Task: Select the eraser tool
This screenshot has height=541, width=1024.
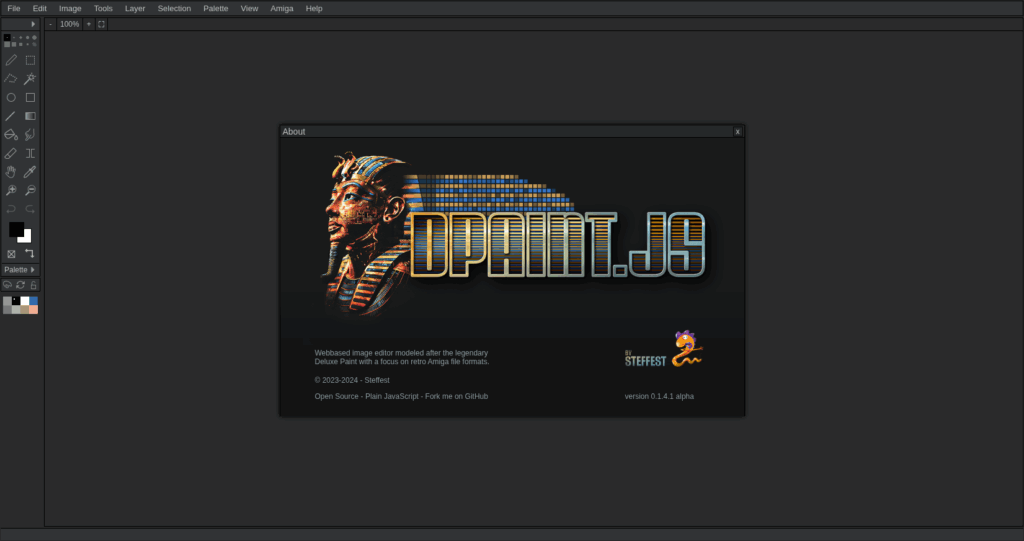Action: pos(11,153)
